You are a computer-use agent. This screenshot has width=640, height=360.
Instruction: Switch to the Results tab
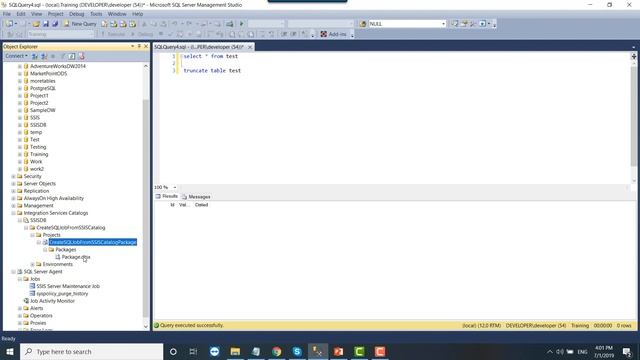click(x=167, y=196)
